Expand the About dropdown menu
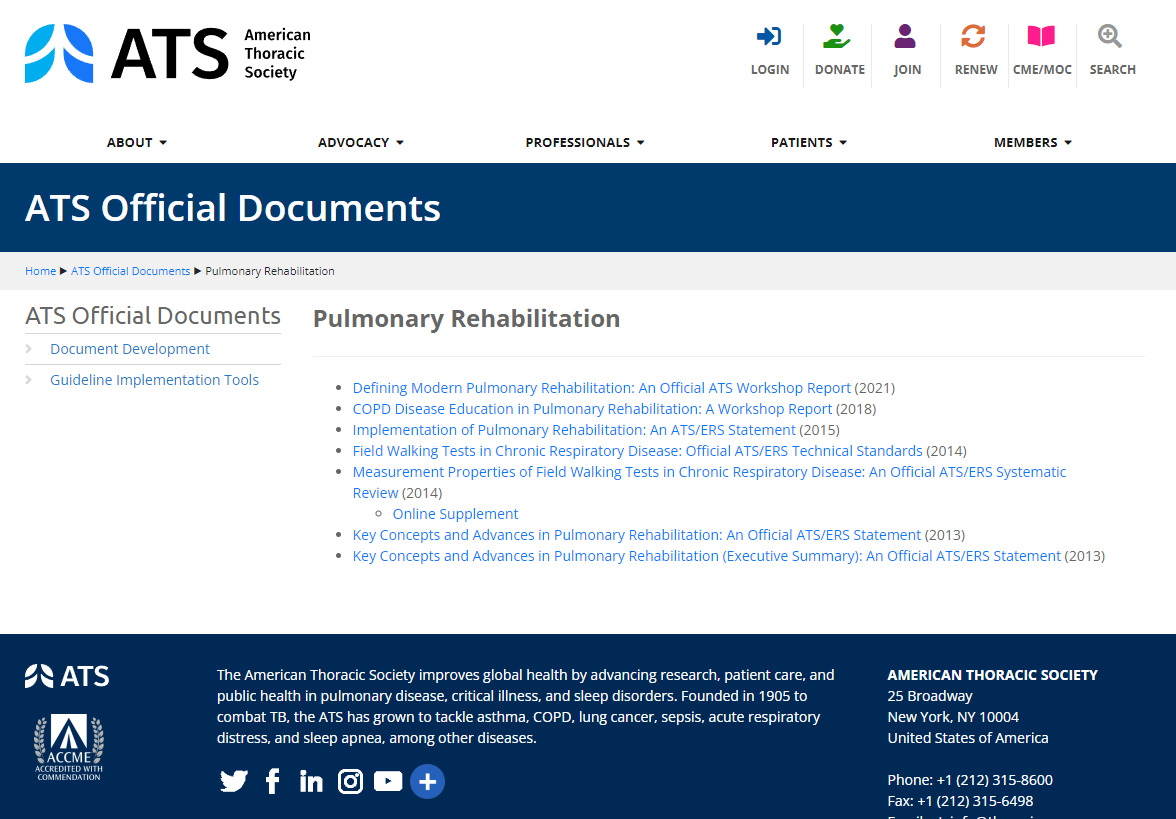 click(x=137, y=143)
